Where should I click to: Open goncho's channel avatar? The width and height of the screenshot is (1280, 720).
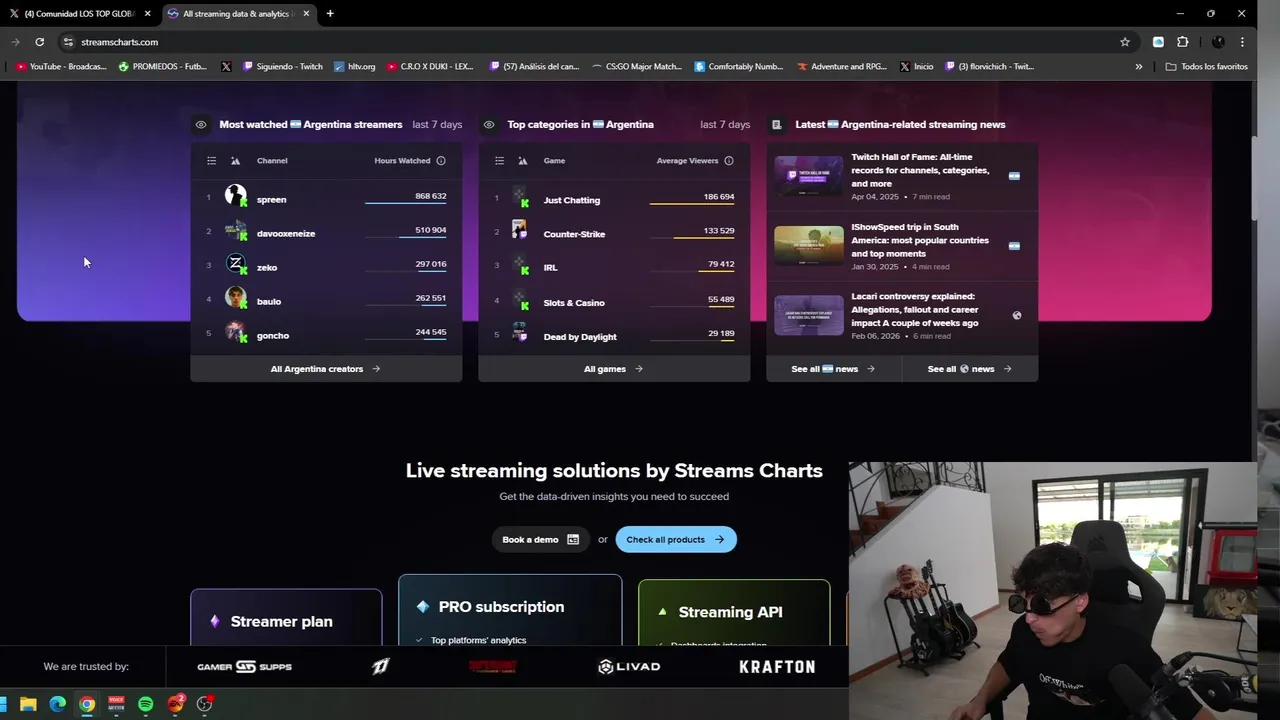[236, 332]
